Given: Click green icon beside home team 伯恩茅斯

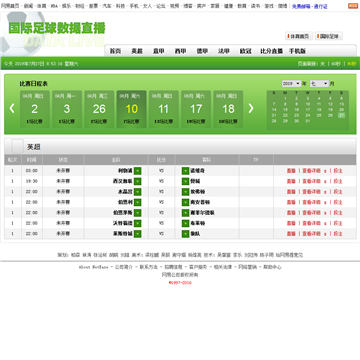Looking at the screenshot, I should (x=138, y=213).
